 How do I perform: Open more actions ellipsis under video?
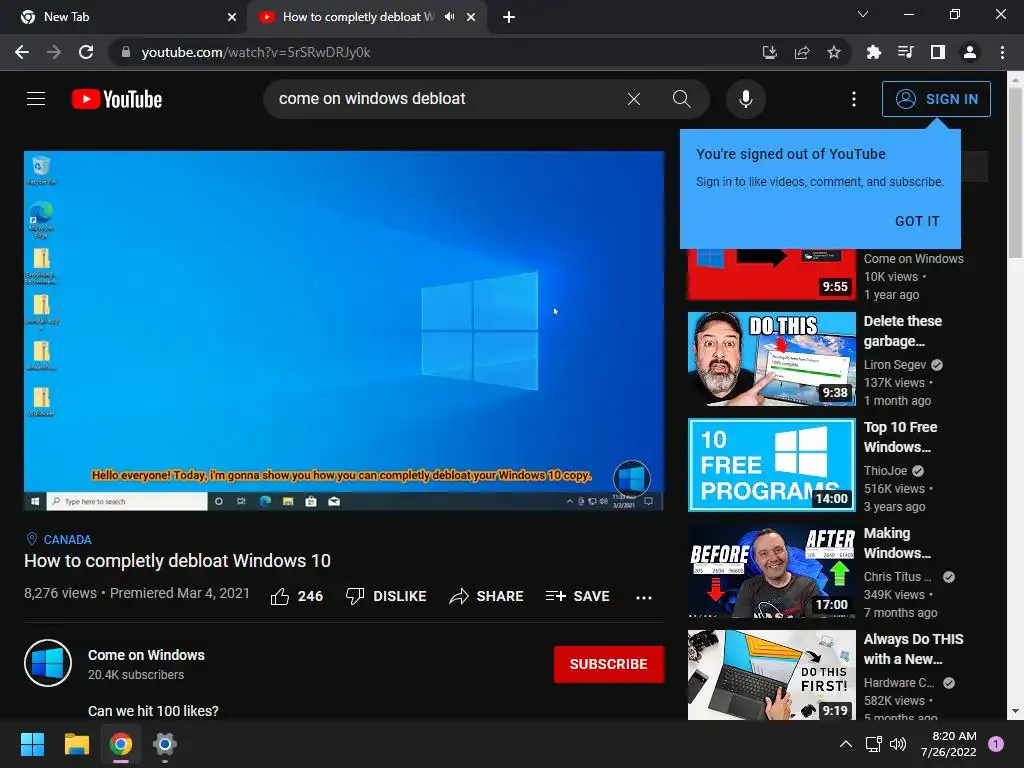(x=644, y=597)
